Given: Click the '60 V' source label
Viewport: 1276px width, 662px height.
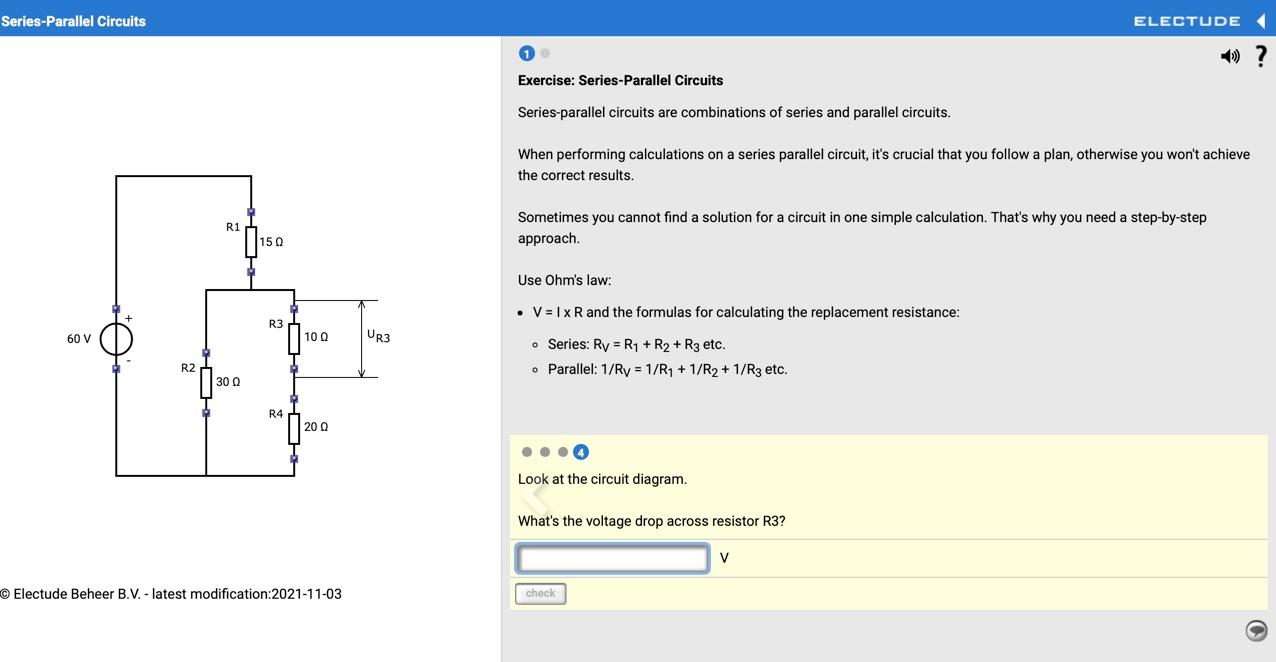Looking at the screenshot, I should (79, 339).
